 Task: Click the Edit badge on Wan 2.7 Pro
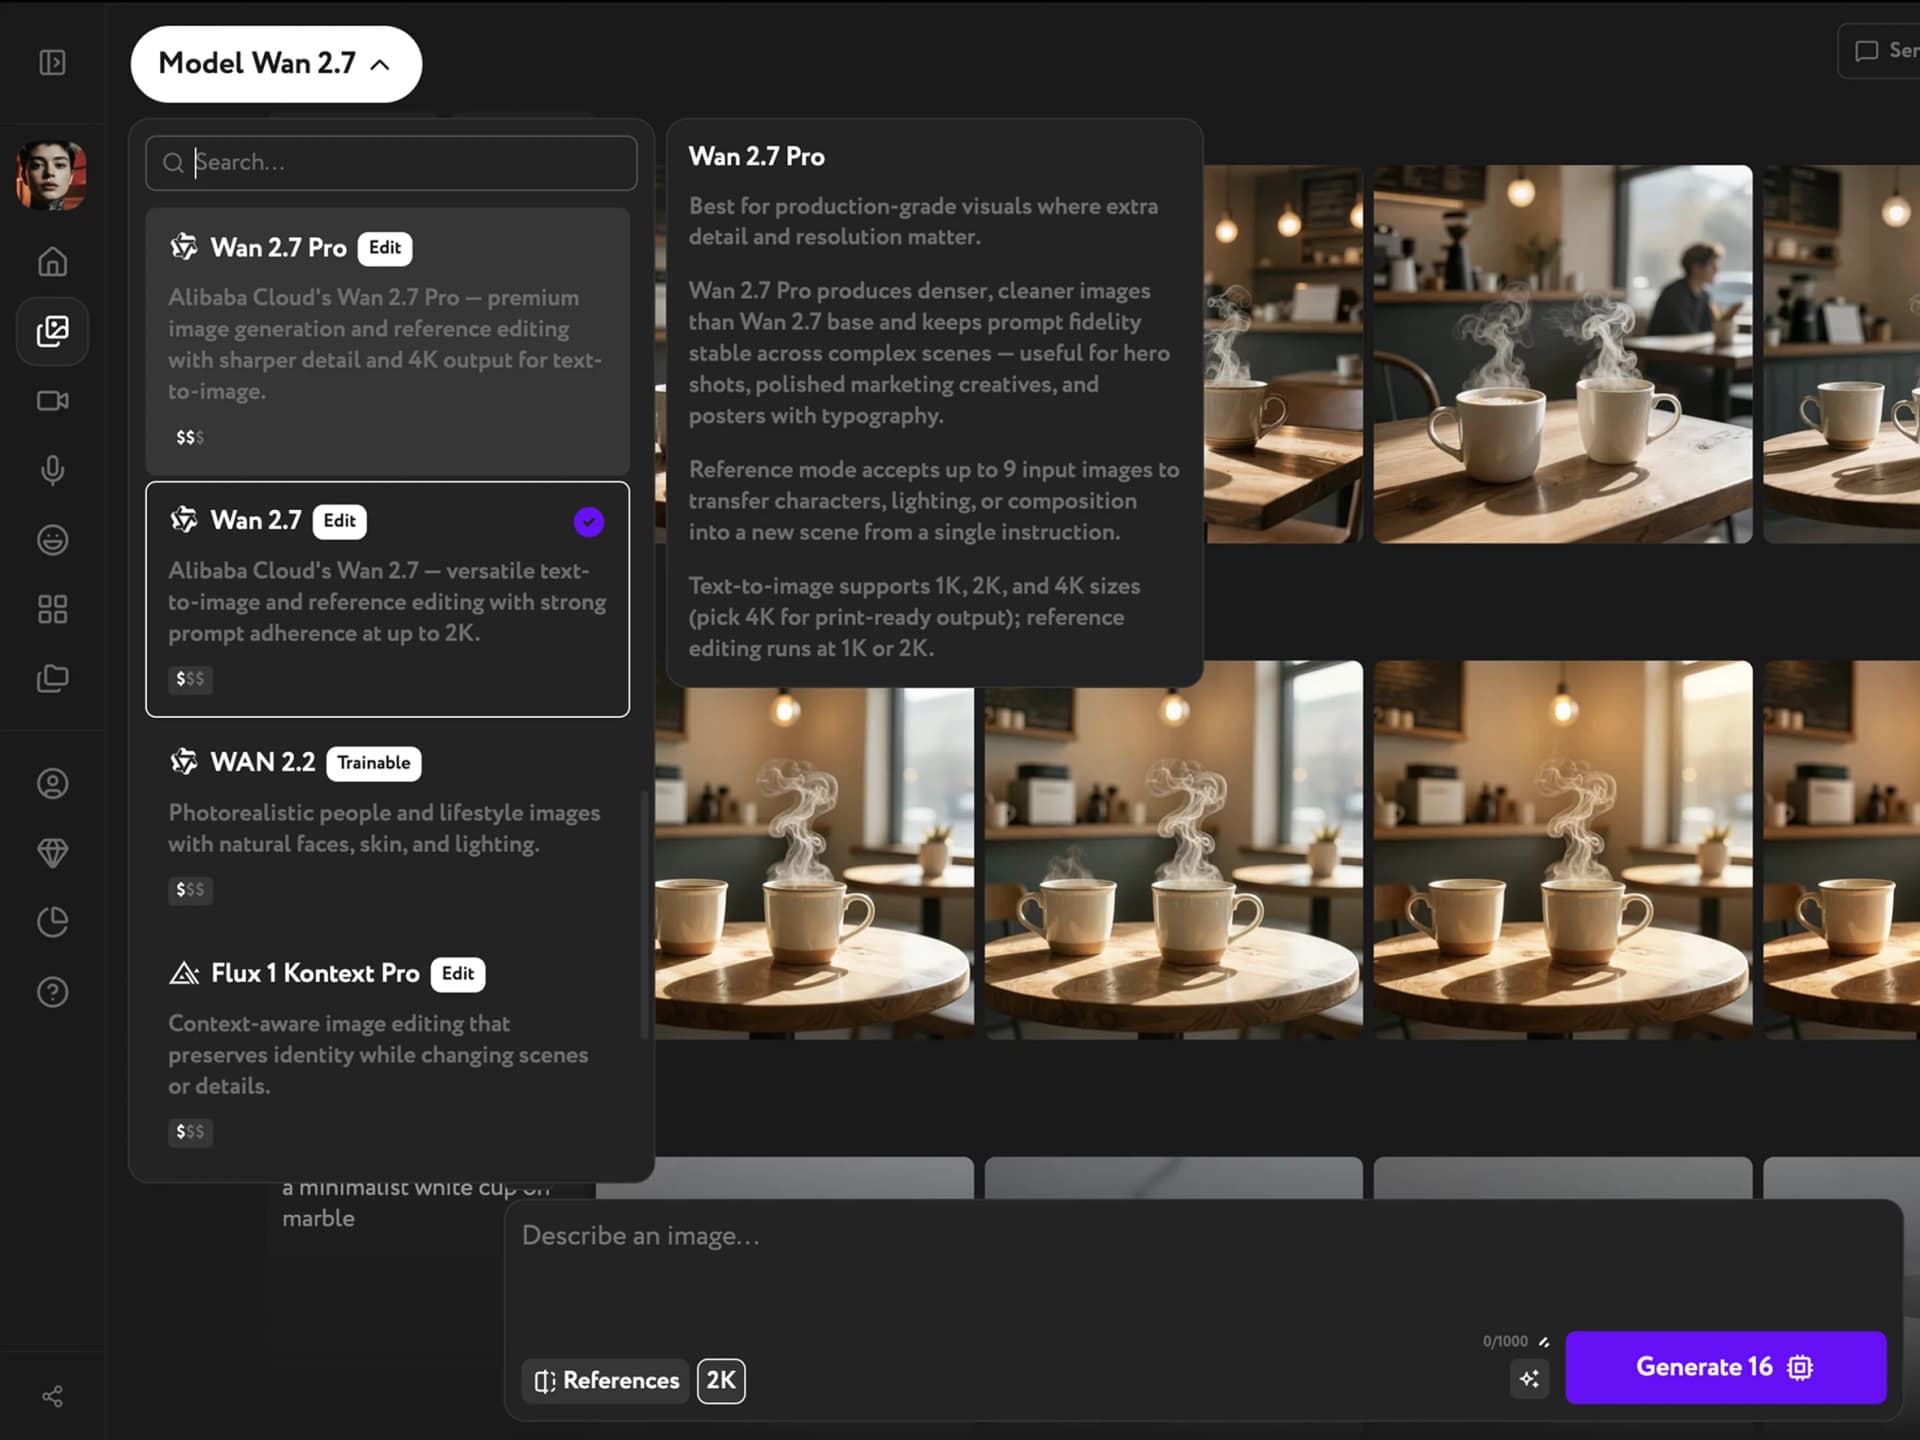(385, 248)
